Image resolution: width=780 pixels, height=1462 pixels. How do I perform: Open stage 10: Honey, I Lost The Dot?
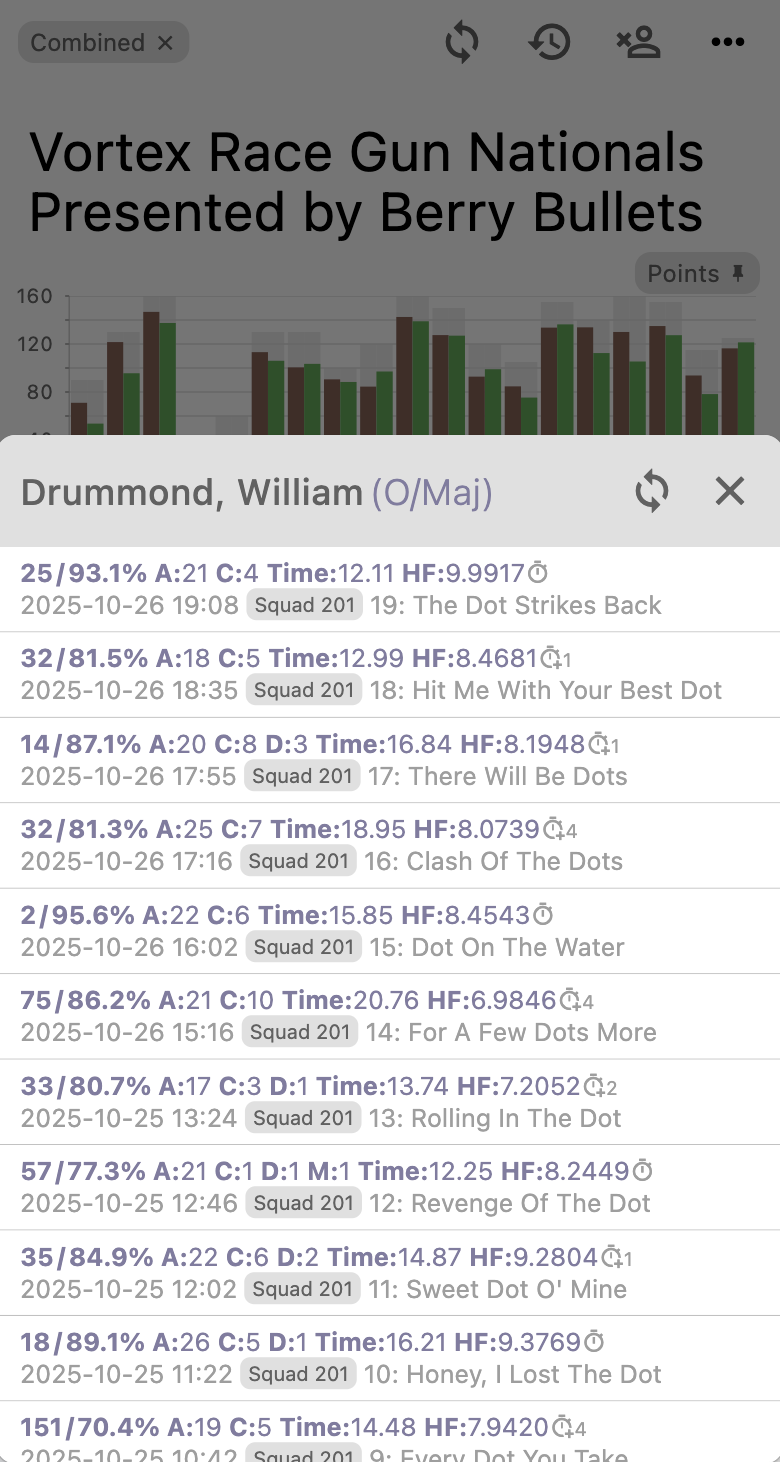coord(512,1374)
